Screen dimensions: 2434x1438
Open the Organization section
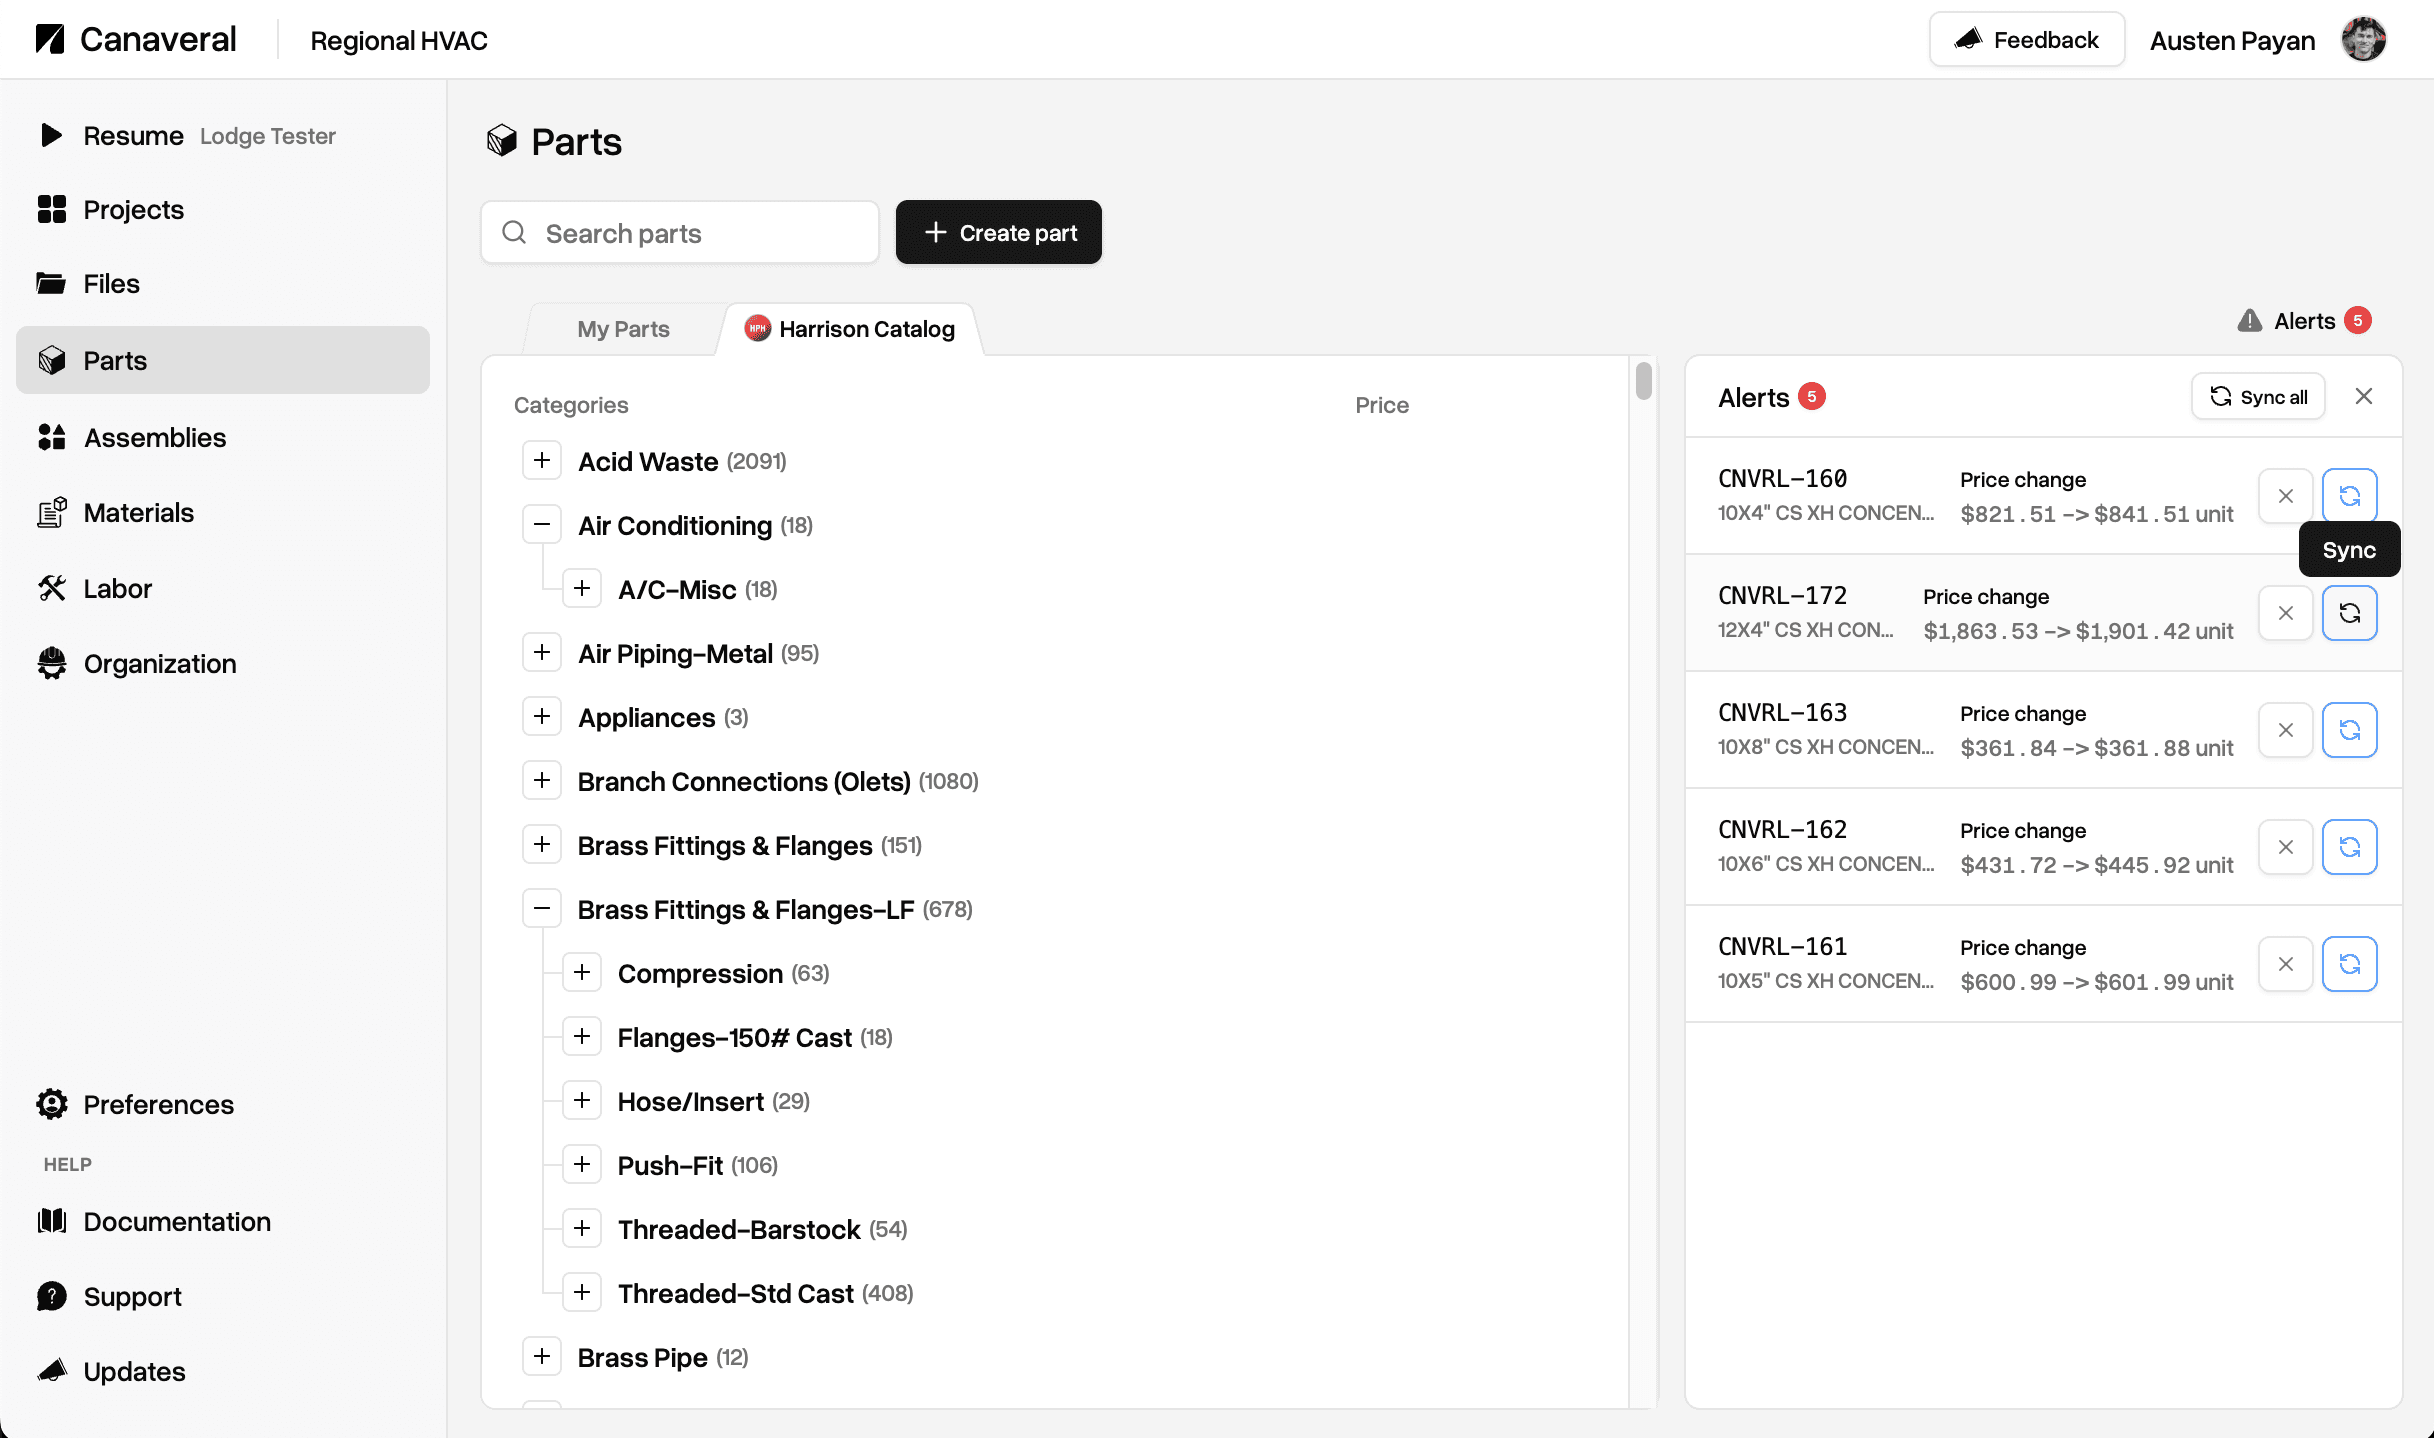tap(223, 664)
